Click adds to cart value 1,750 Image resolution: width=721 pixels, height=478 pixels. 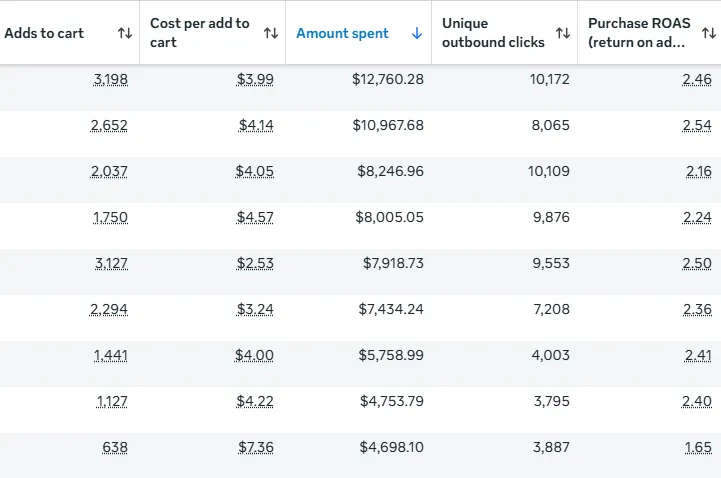coord(110,217)
